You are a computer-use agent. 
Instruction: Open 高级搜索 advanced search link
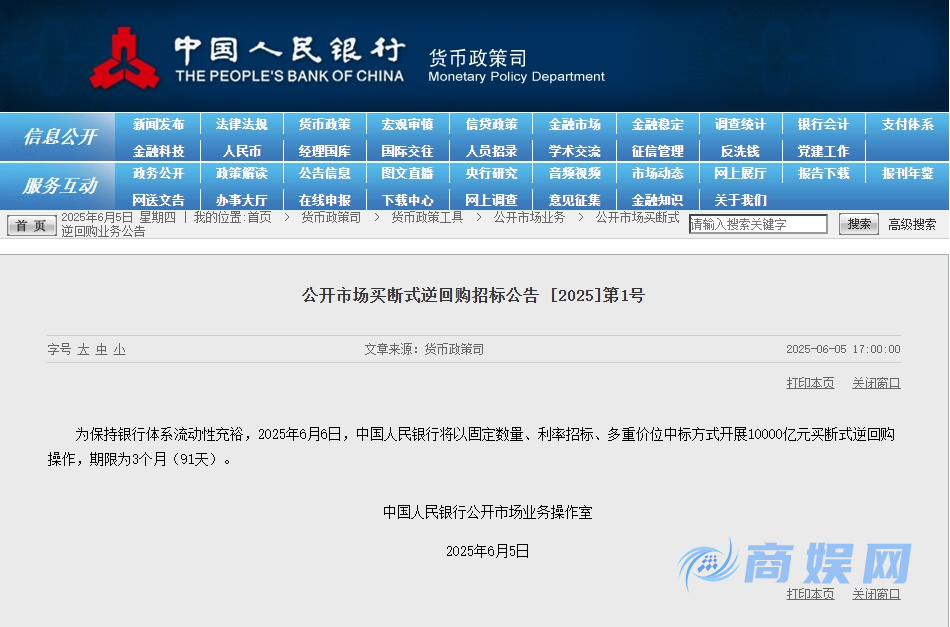click(x=911, y=225)
